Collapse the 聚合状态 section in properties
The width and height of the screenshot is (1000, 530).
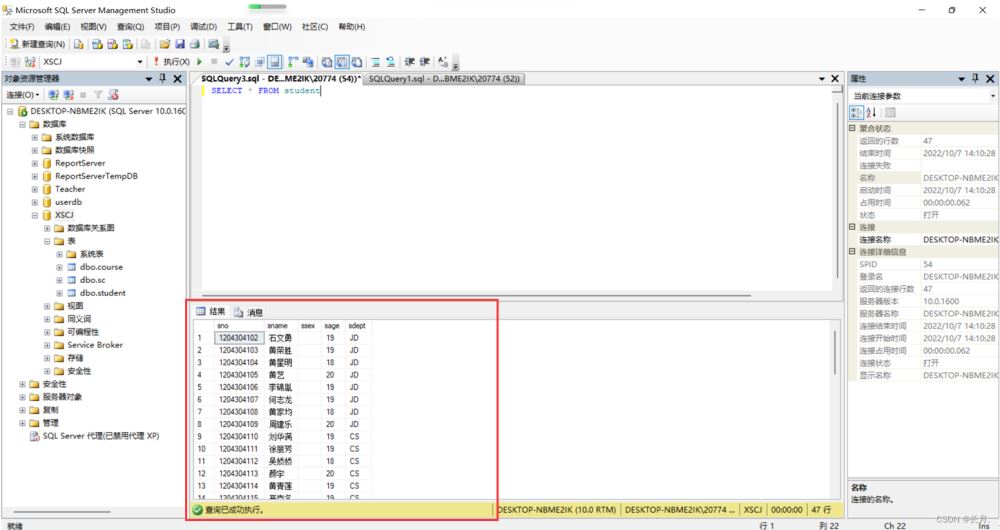coord(852,128)
